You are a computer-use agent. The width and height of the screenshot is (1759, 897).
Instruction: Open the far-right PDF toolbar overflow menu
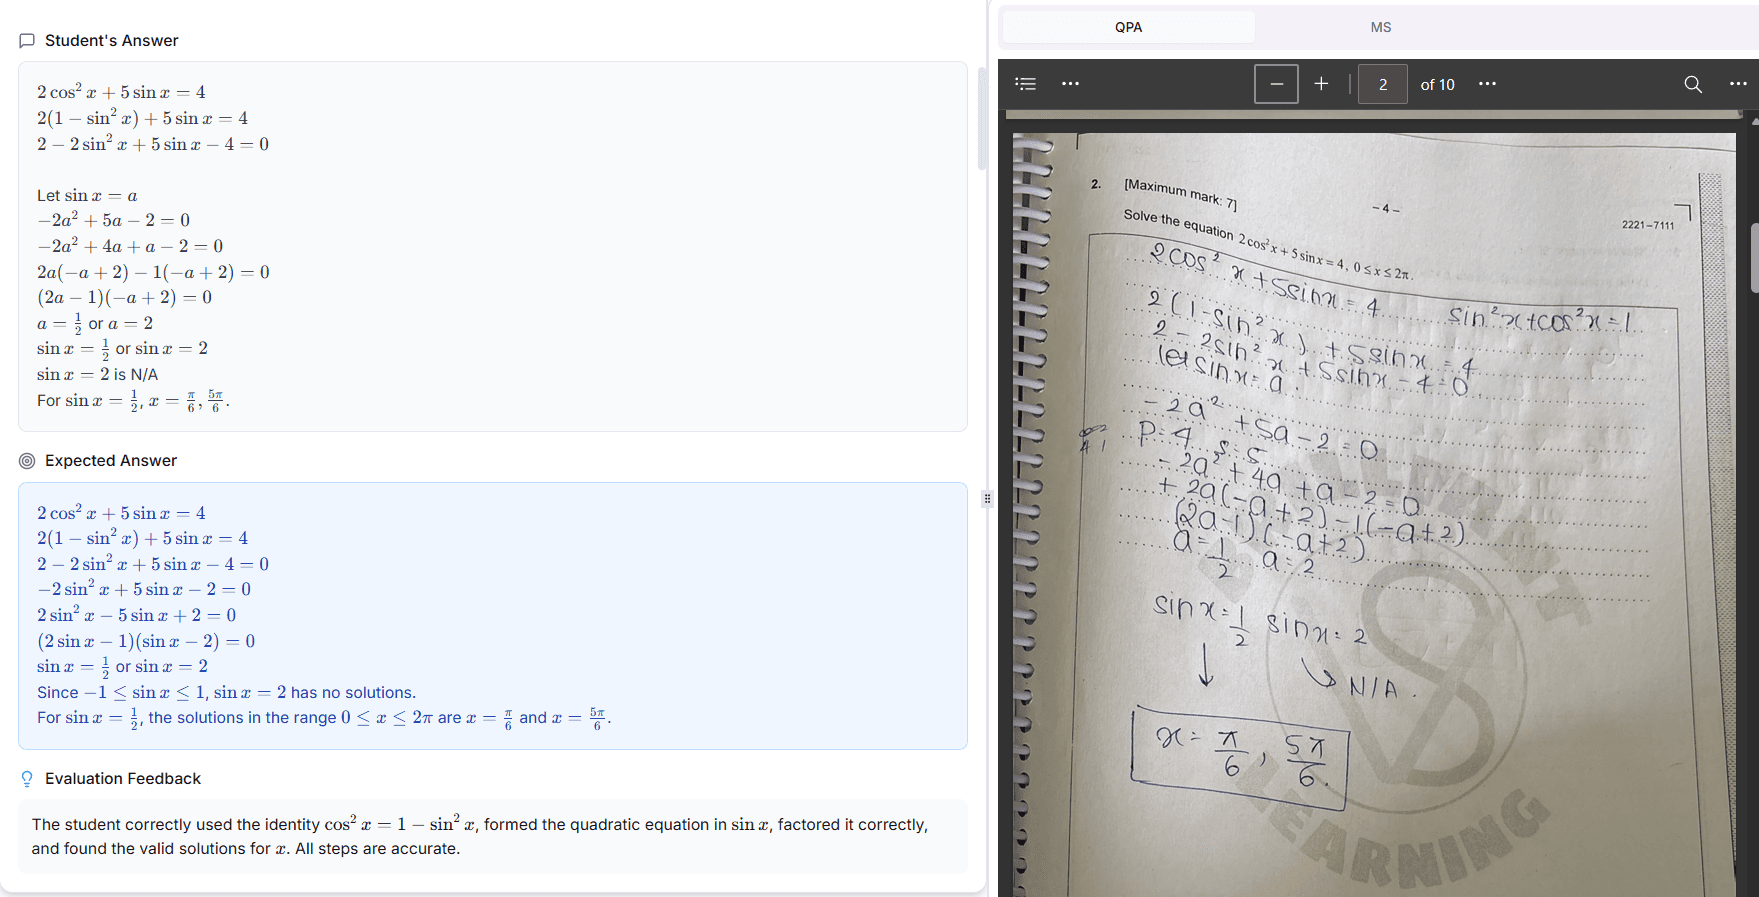(x=1738, y=84)
